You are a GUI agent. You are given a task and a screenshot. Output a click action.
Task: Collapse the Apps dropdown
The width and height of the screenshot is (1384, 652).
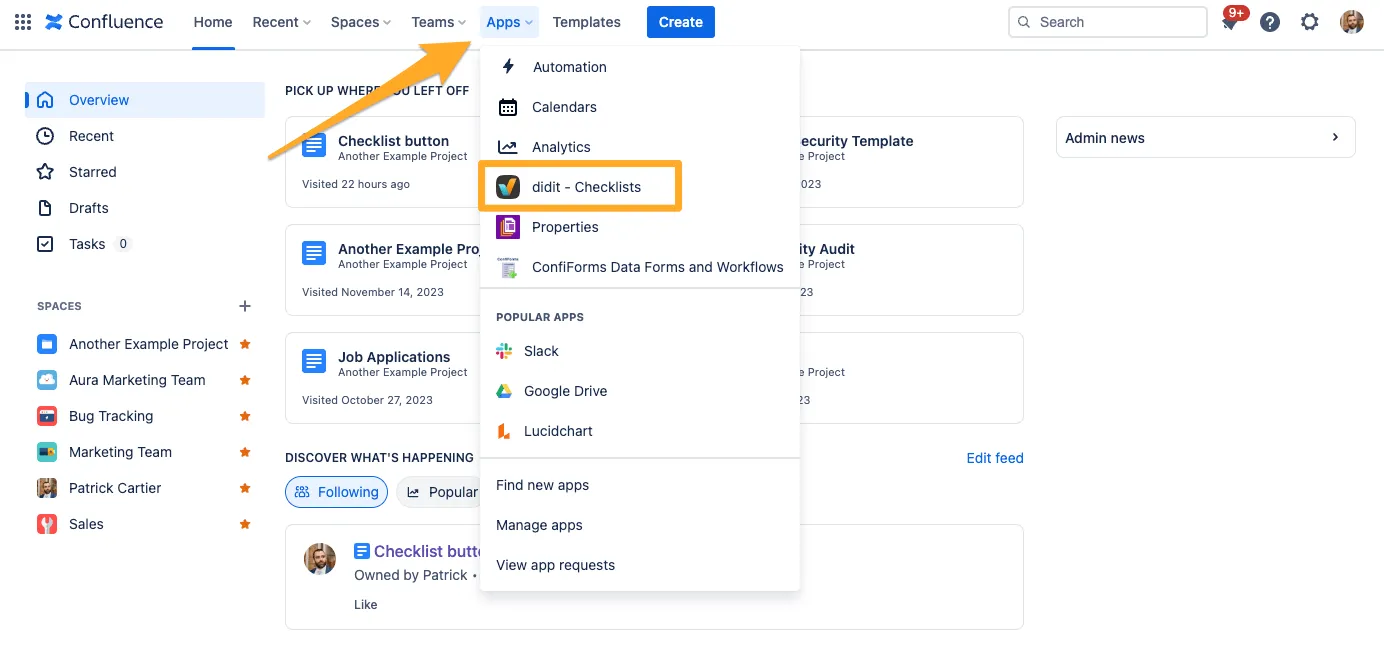click(x=510, y=22)
